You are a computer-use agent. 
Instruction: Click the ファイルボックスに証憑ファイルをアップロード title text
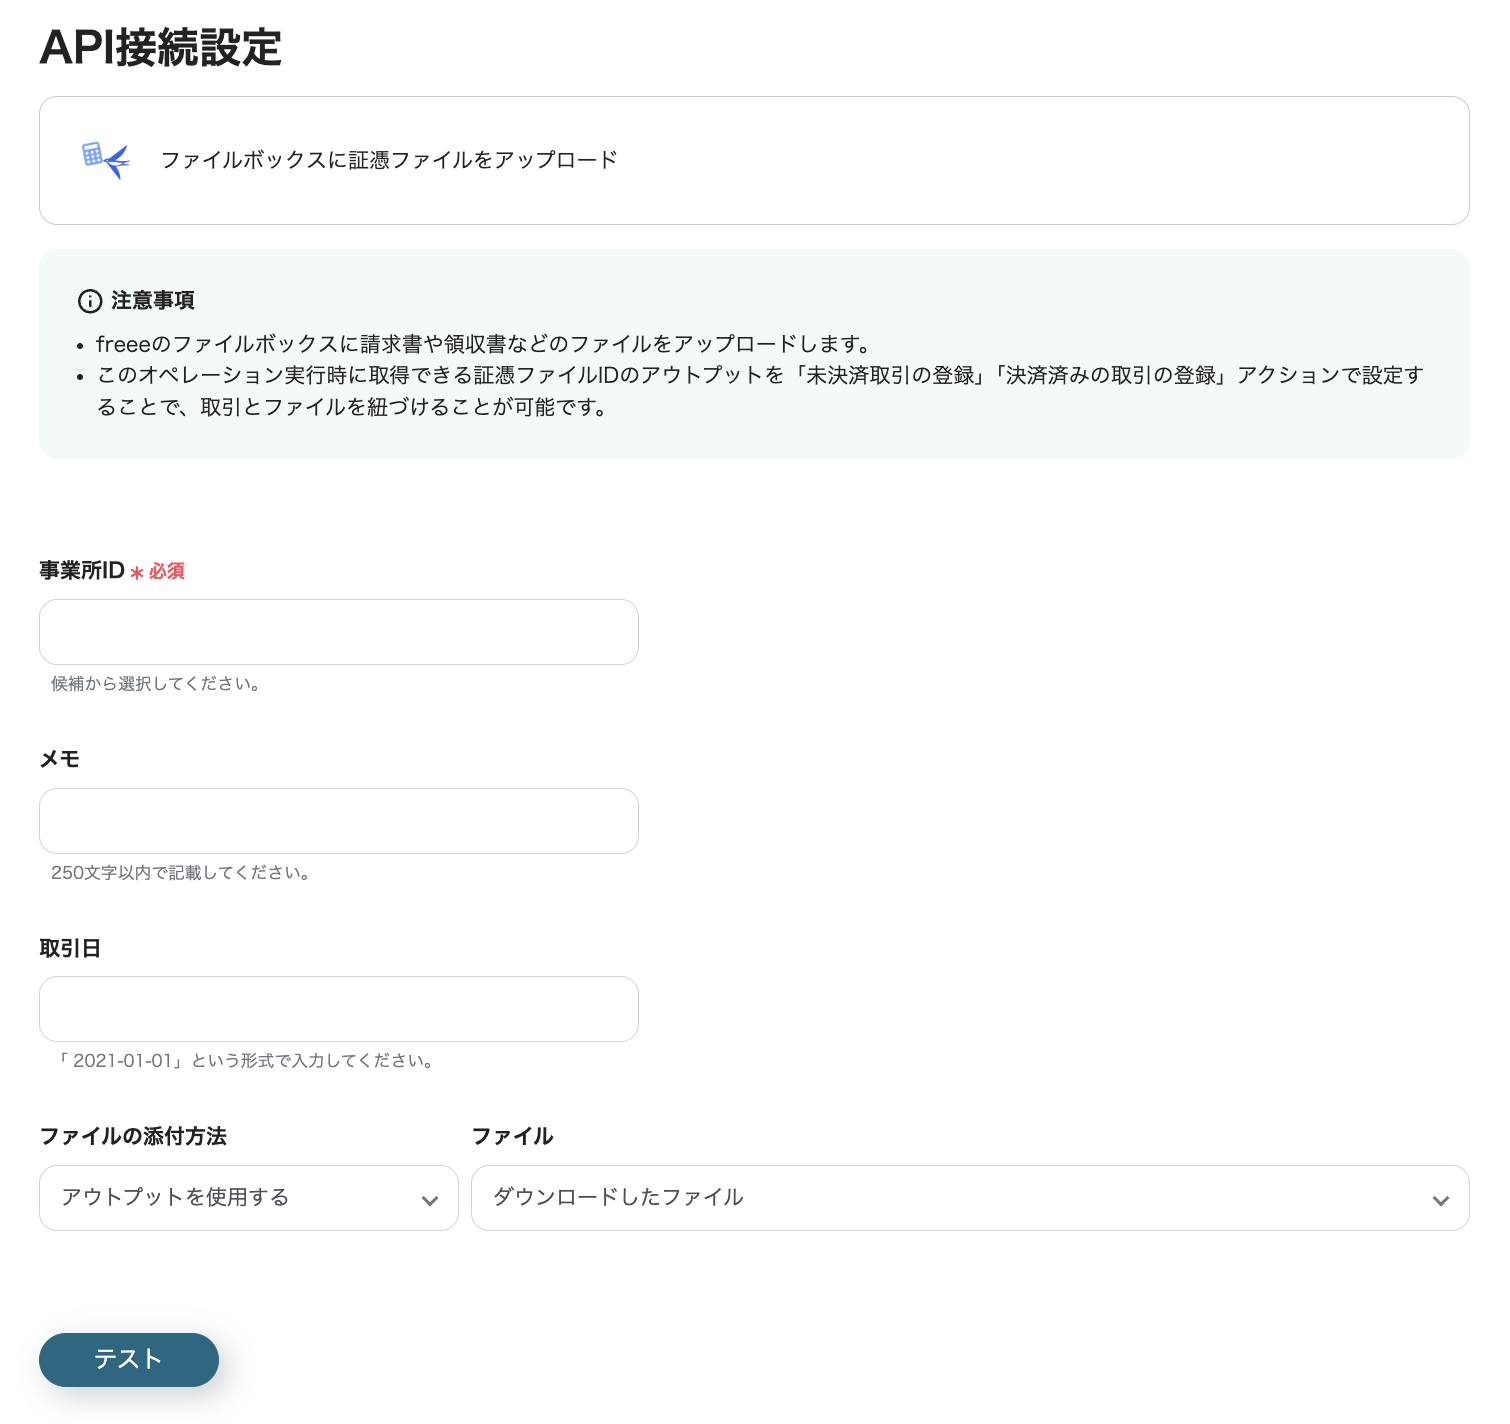tap(389, 160)
